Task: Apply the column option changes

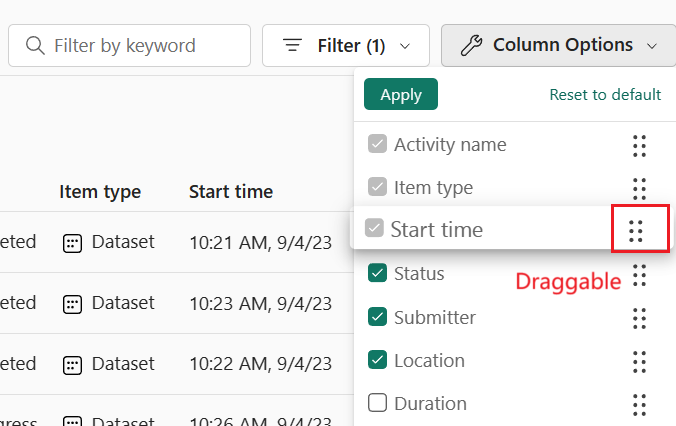Action: [x=400, y=95]
